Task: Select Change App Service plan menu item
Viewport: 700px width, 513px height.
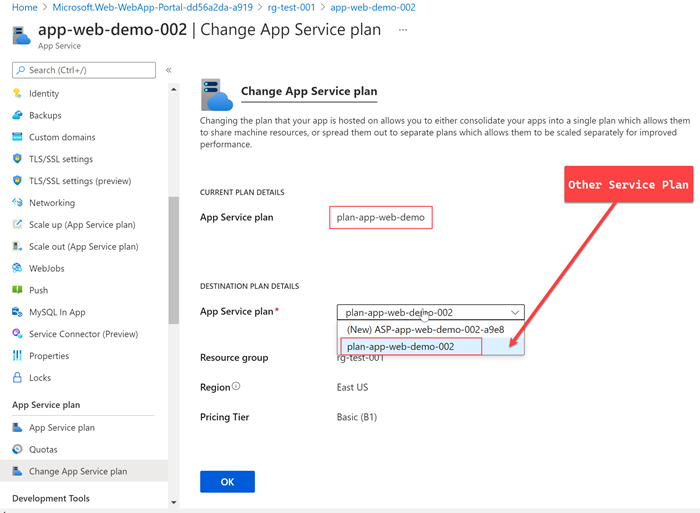Action: pyautogui.click(x=84, y=471)
